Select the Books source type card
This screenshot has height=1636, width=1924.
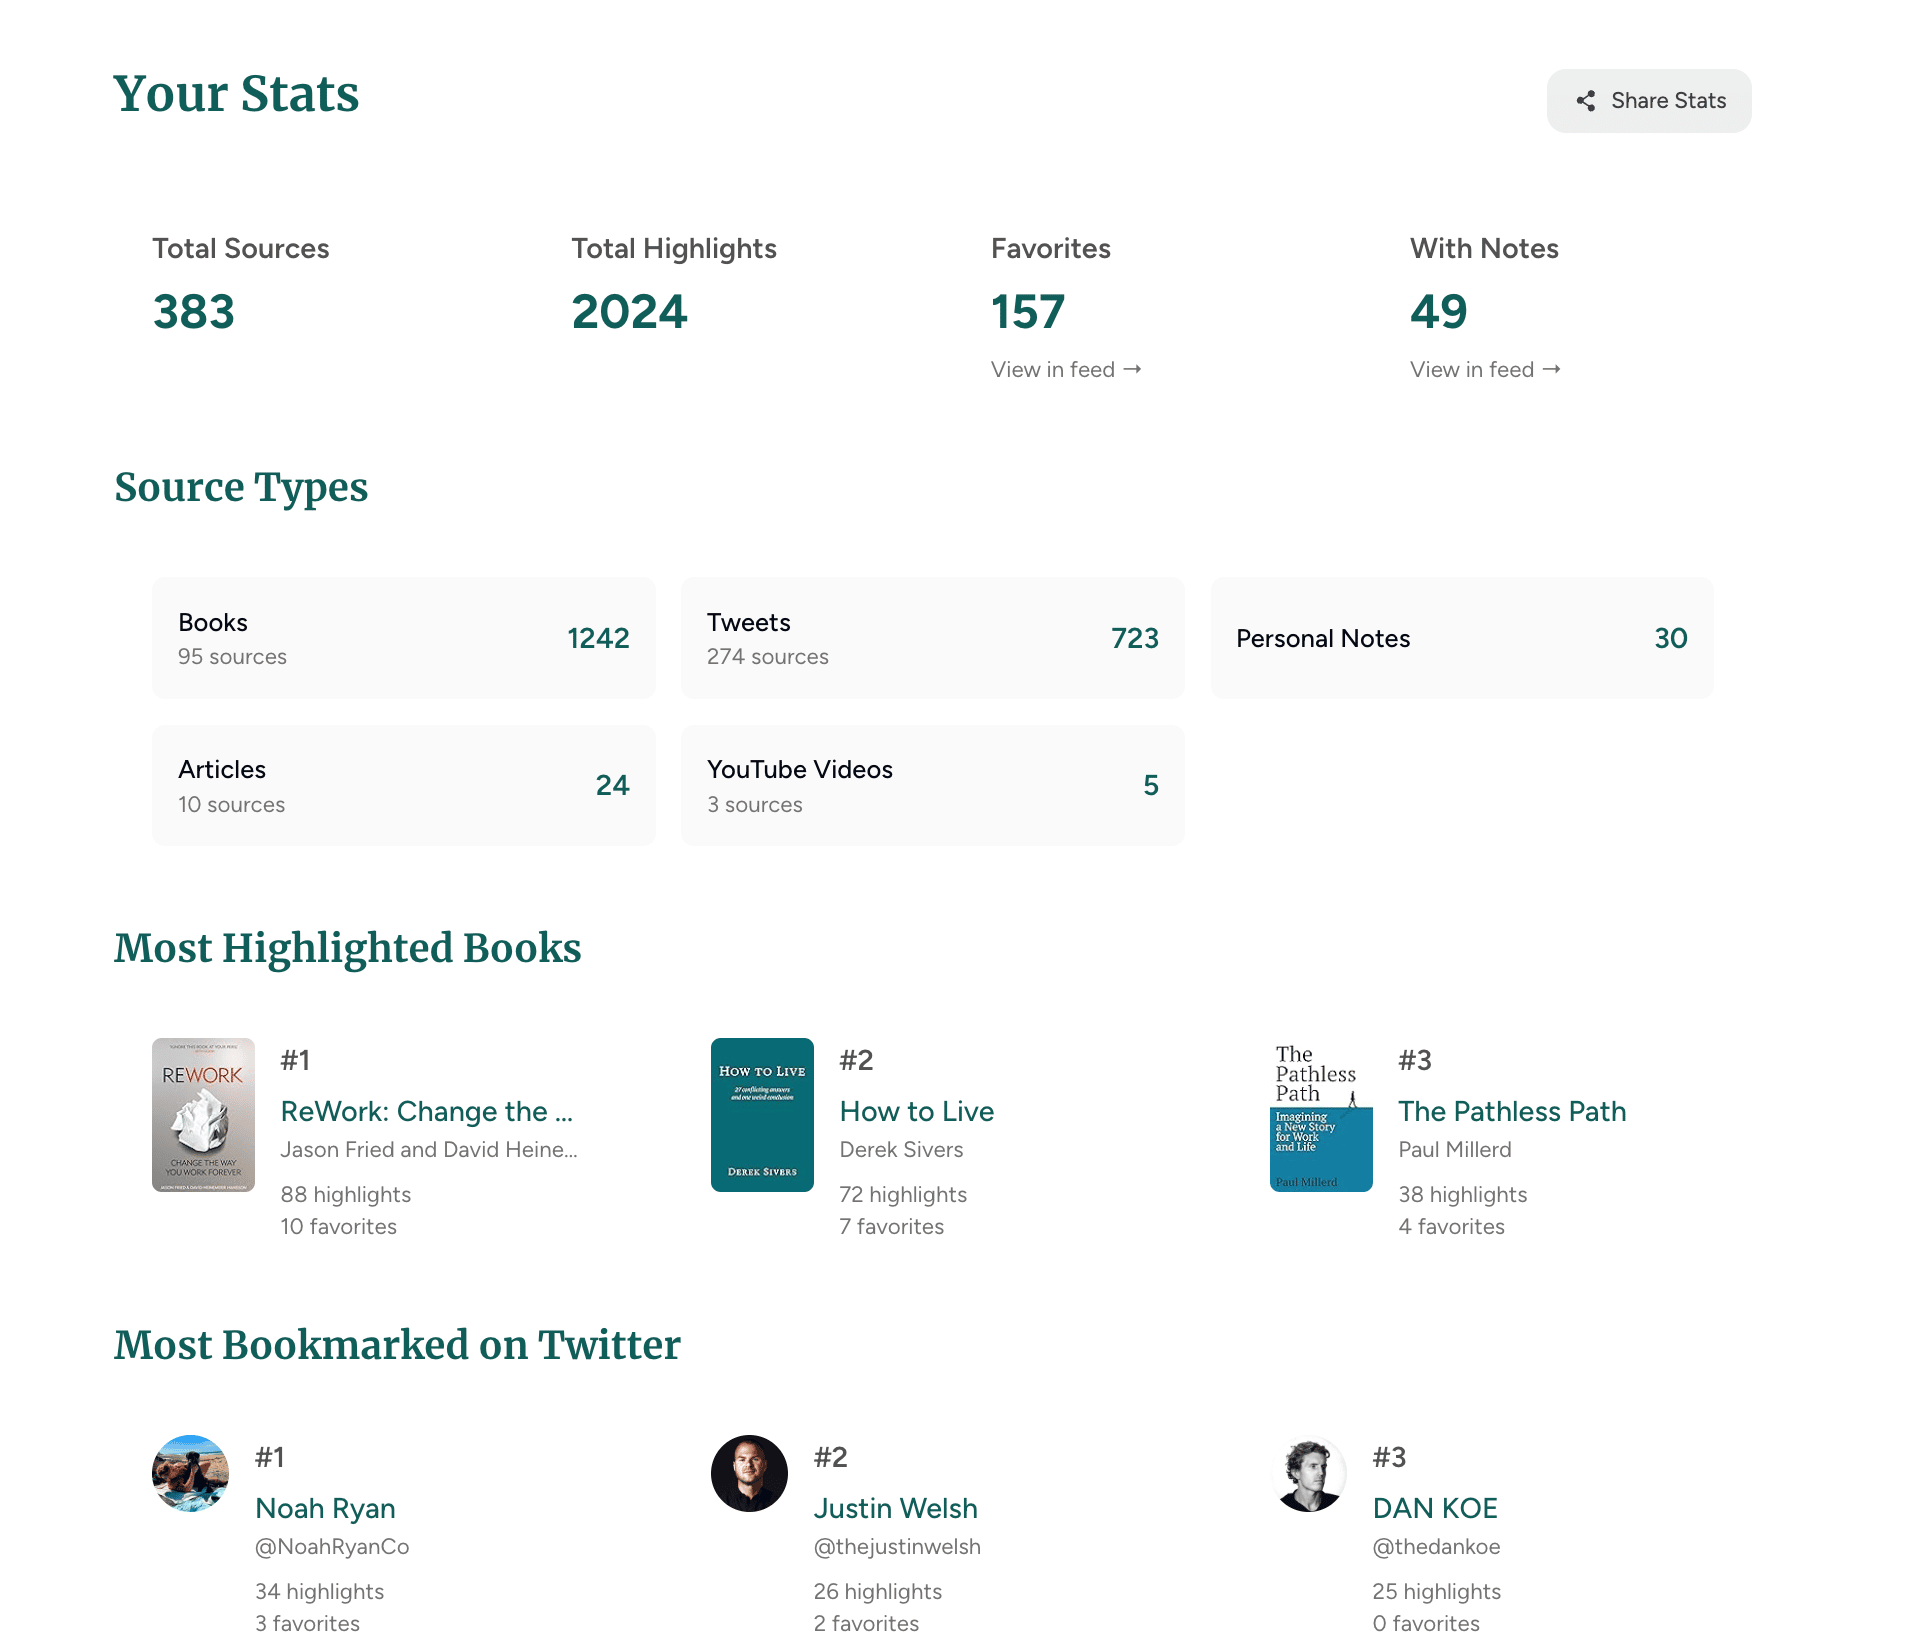pos(403,638)
